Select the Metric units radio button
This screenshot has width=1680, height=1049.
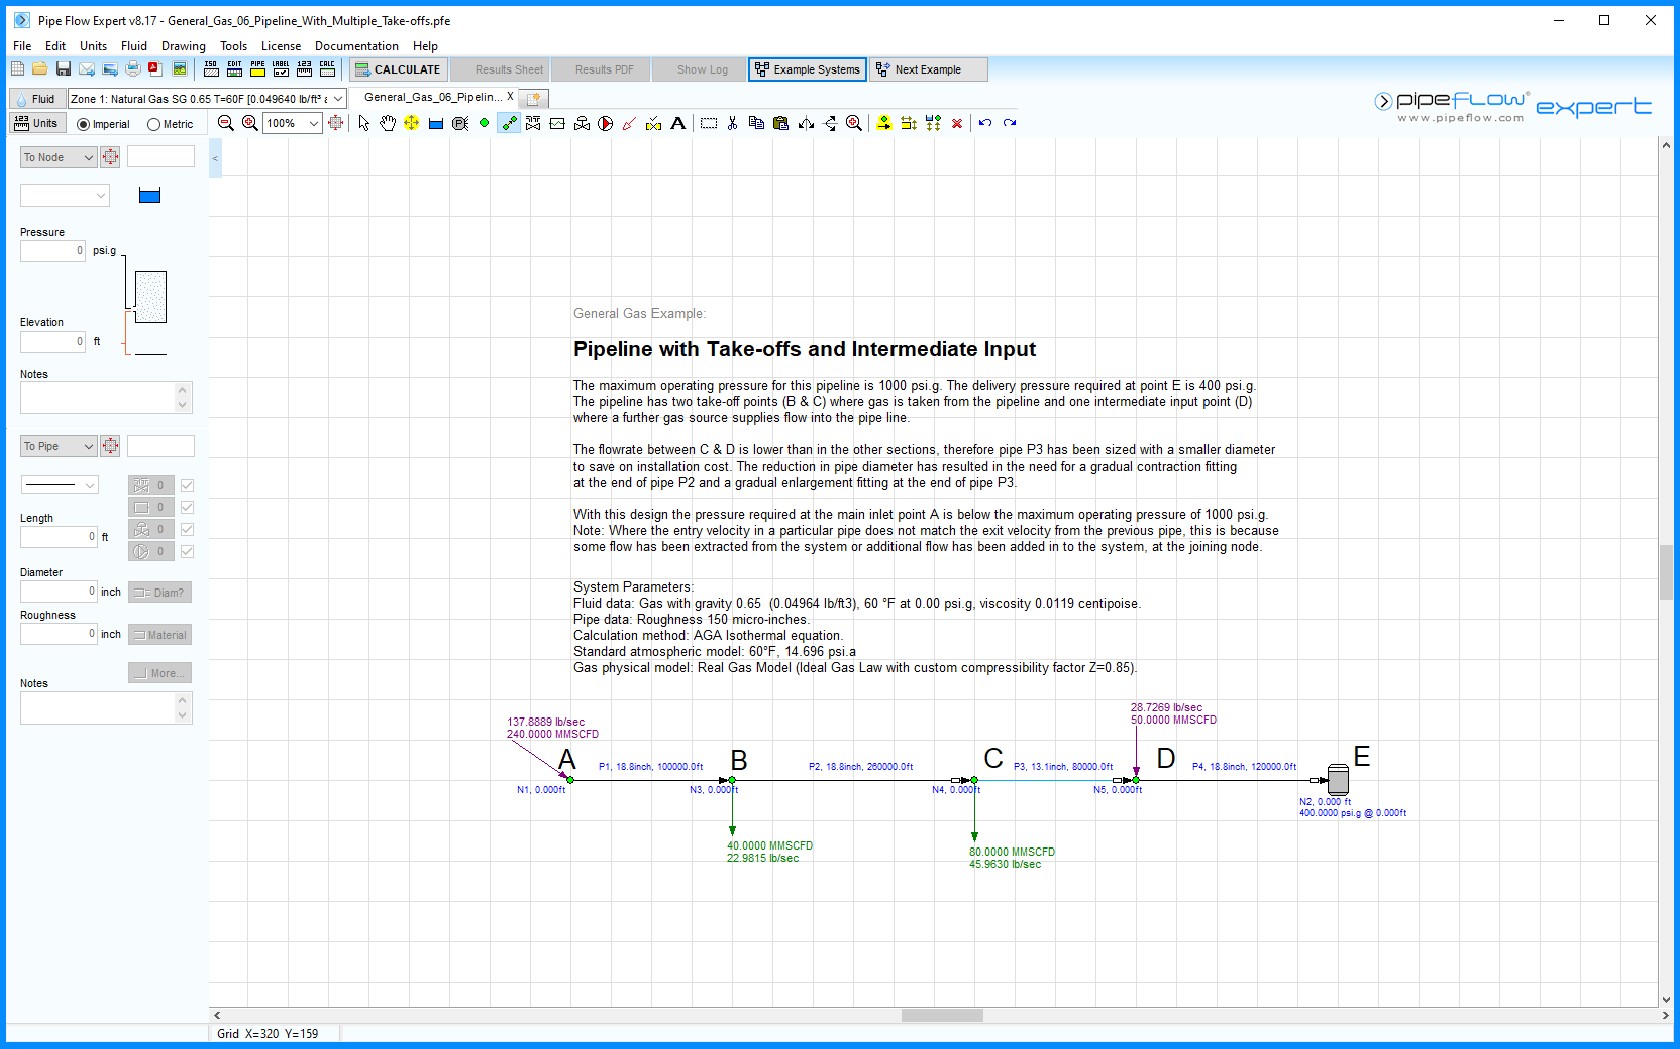[x=153, y=124]
